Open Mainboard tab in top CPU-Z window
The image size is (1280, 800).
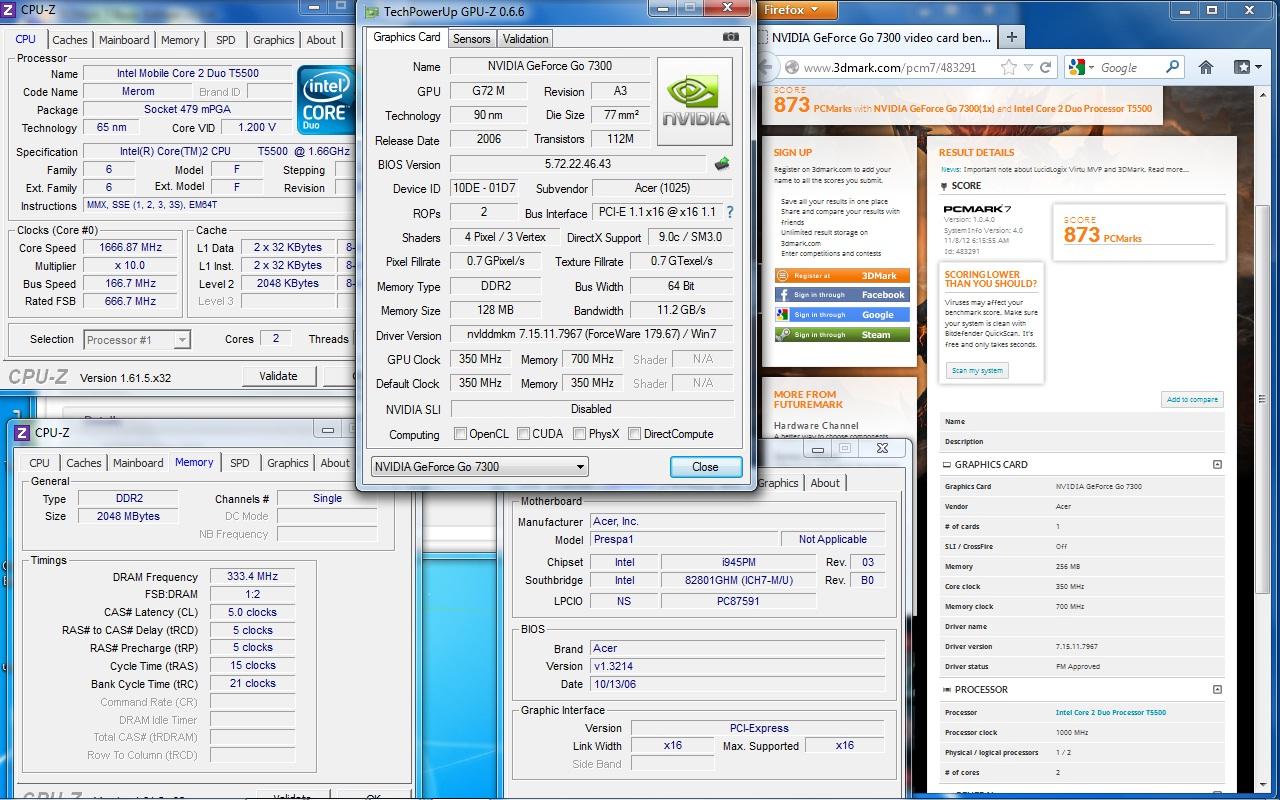click(124, 40)
